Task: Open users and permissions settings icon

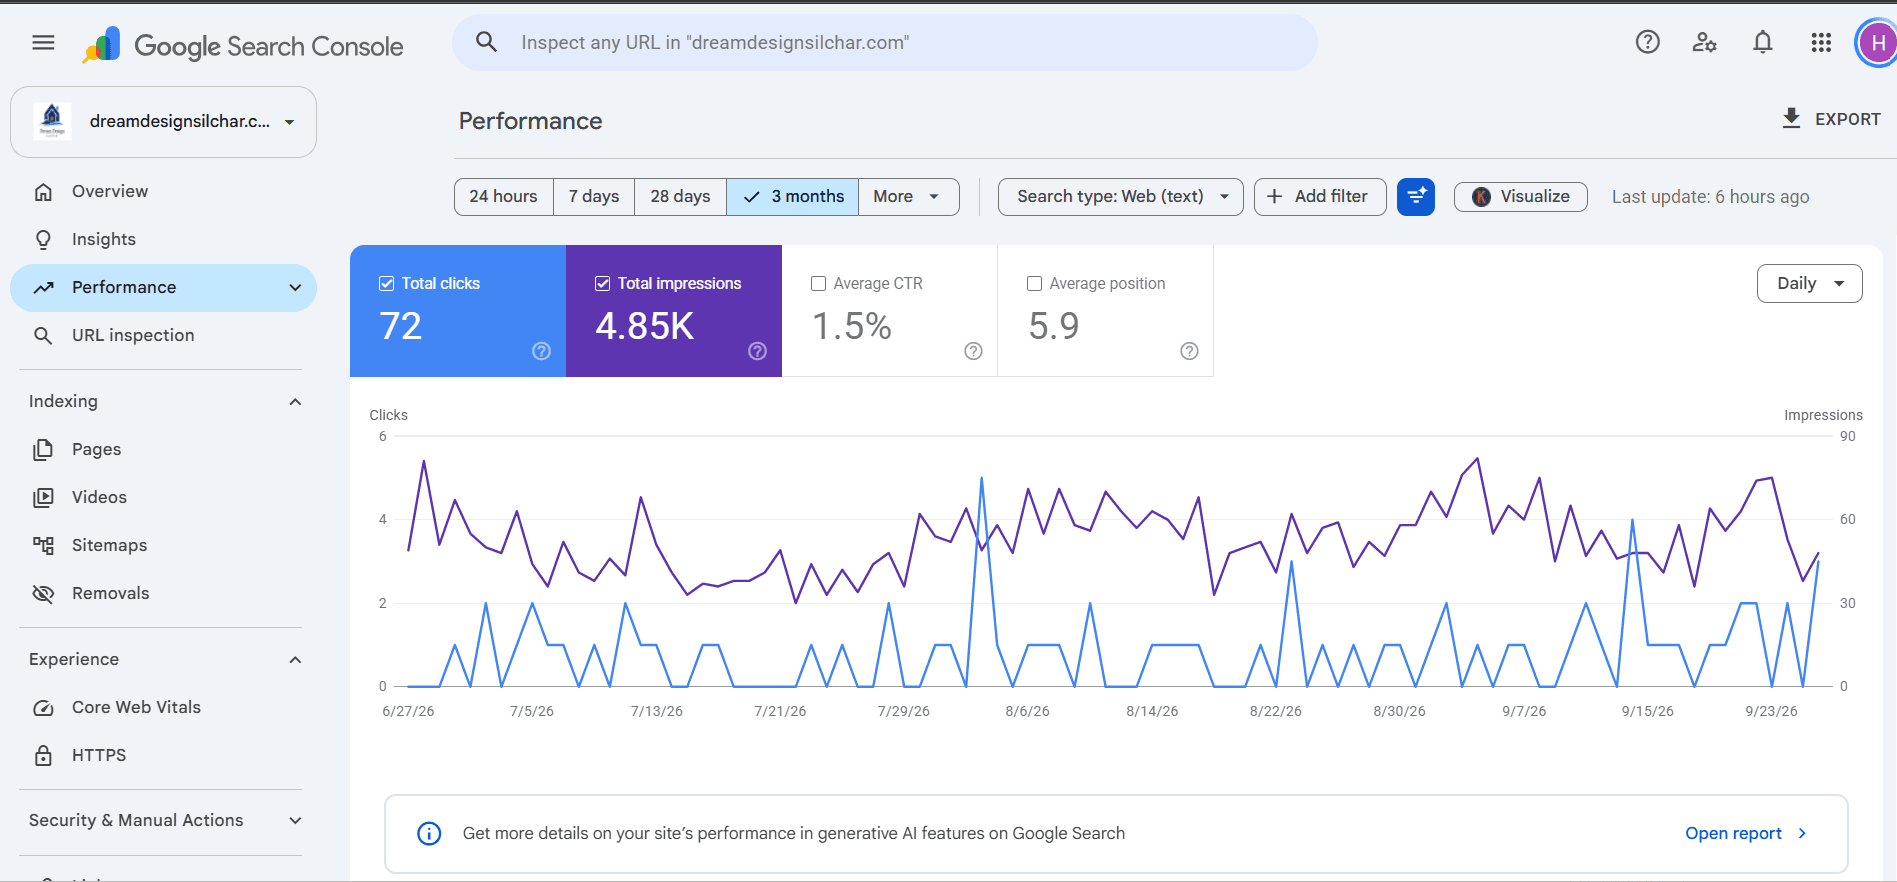Action: (x=1705, y=42)
